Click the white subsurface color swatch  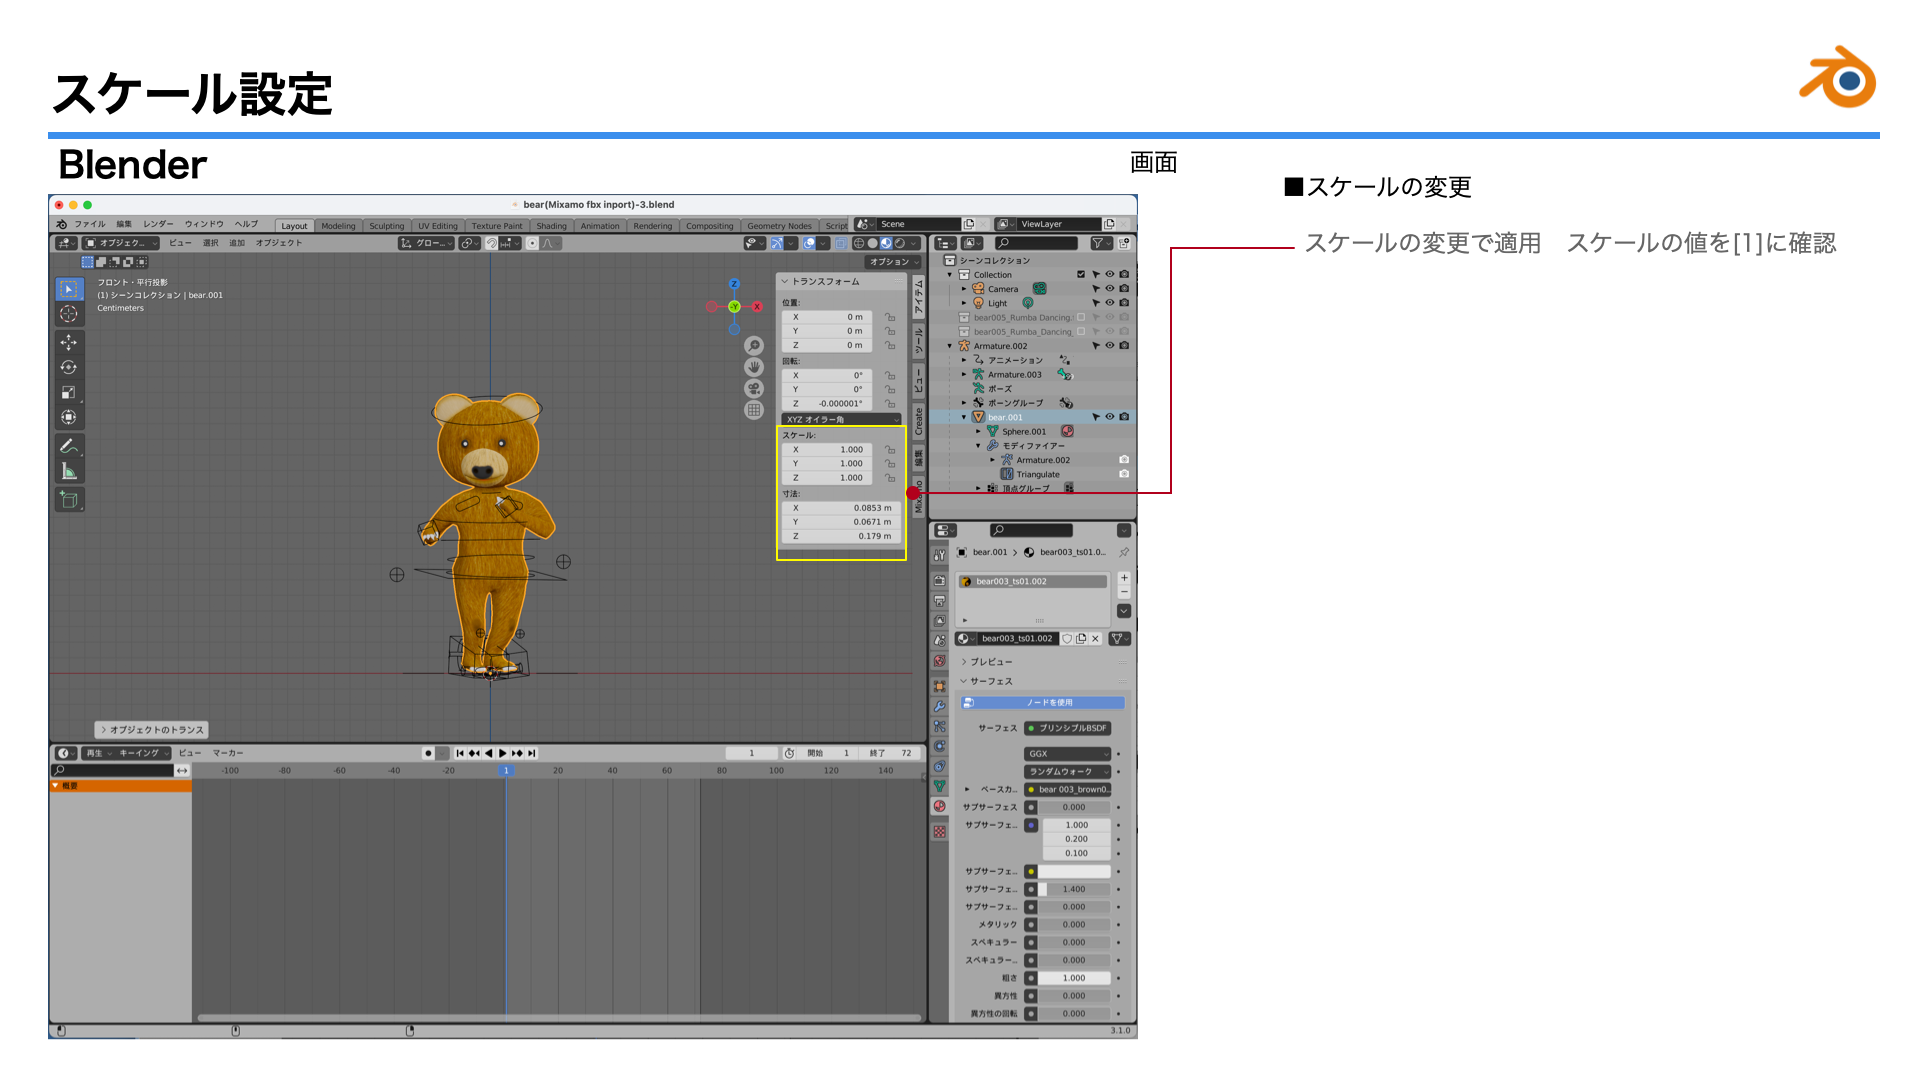click(x=1075, y=872)
